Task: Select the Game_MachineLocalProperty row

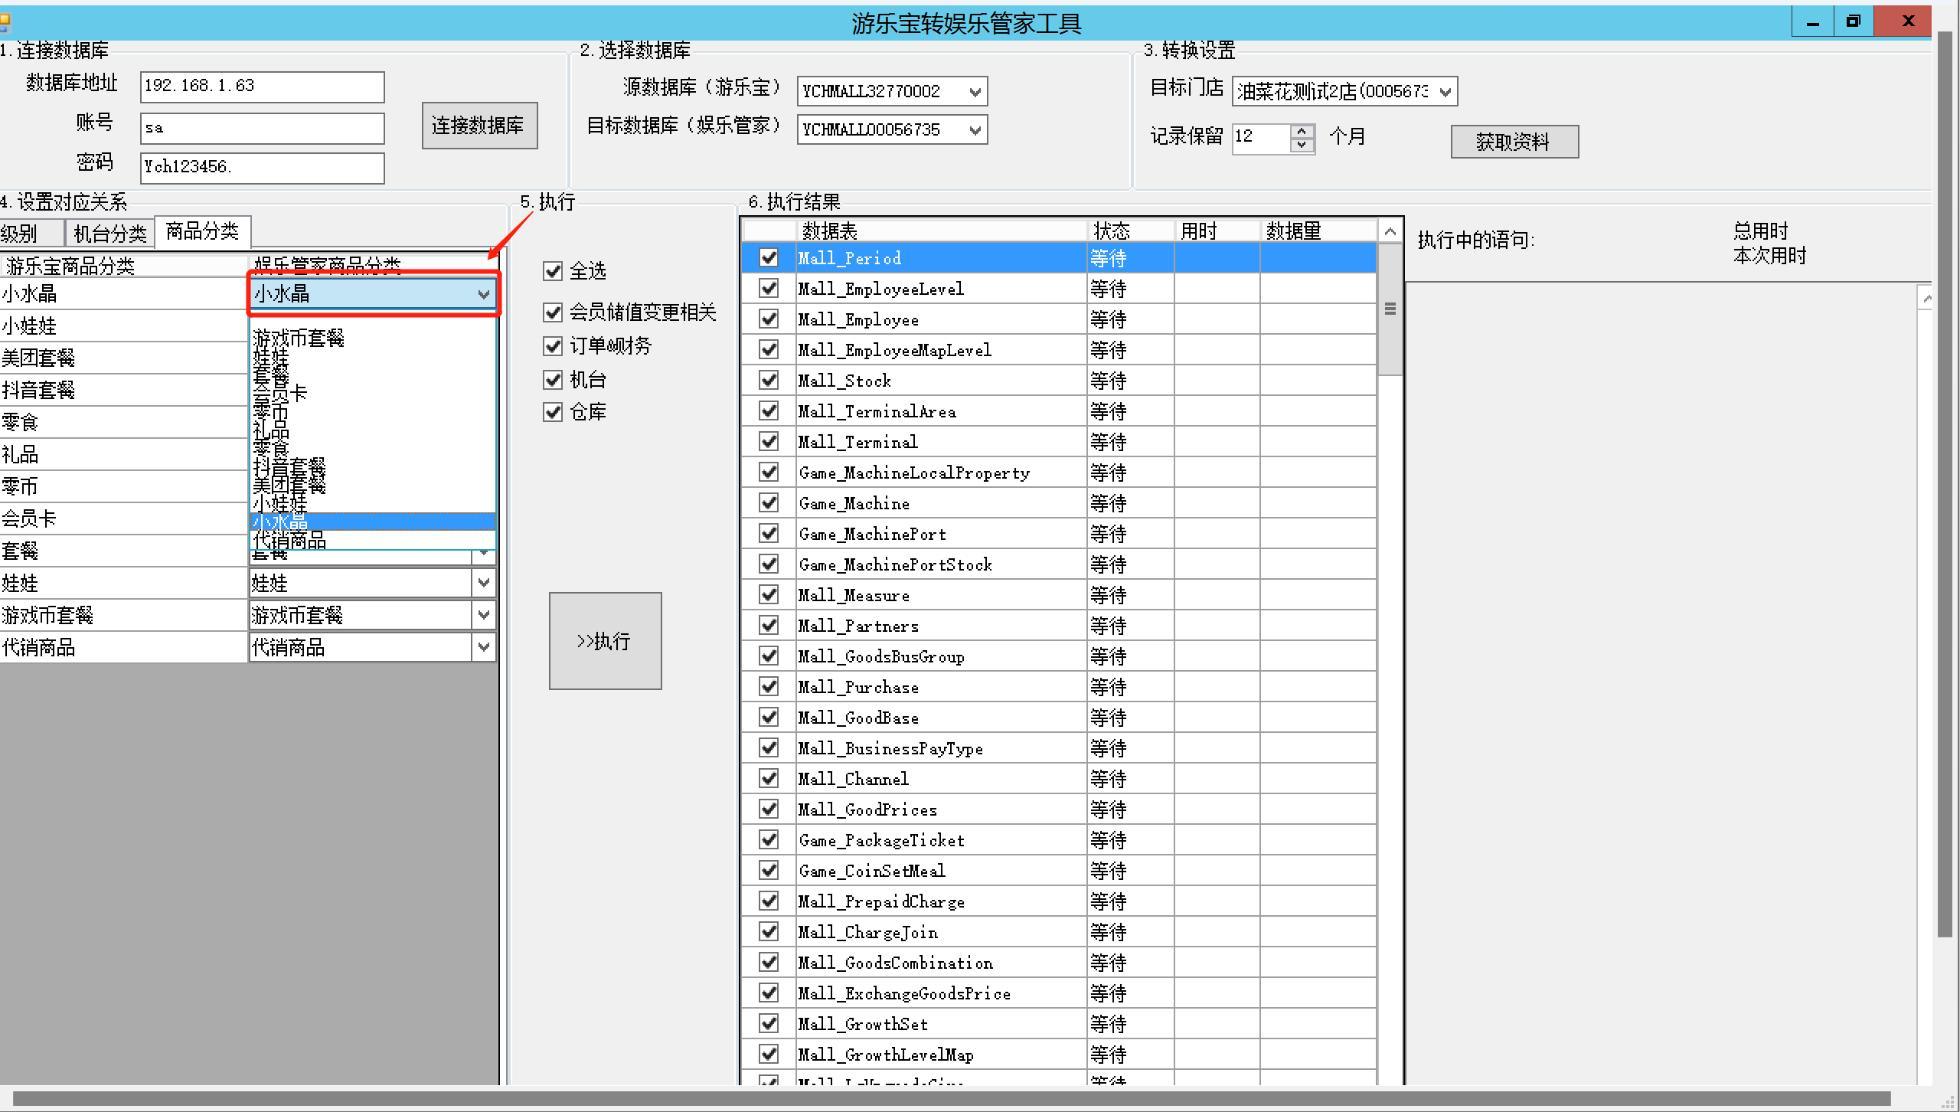Action: pyautogui.click(x=1059, y=472)
